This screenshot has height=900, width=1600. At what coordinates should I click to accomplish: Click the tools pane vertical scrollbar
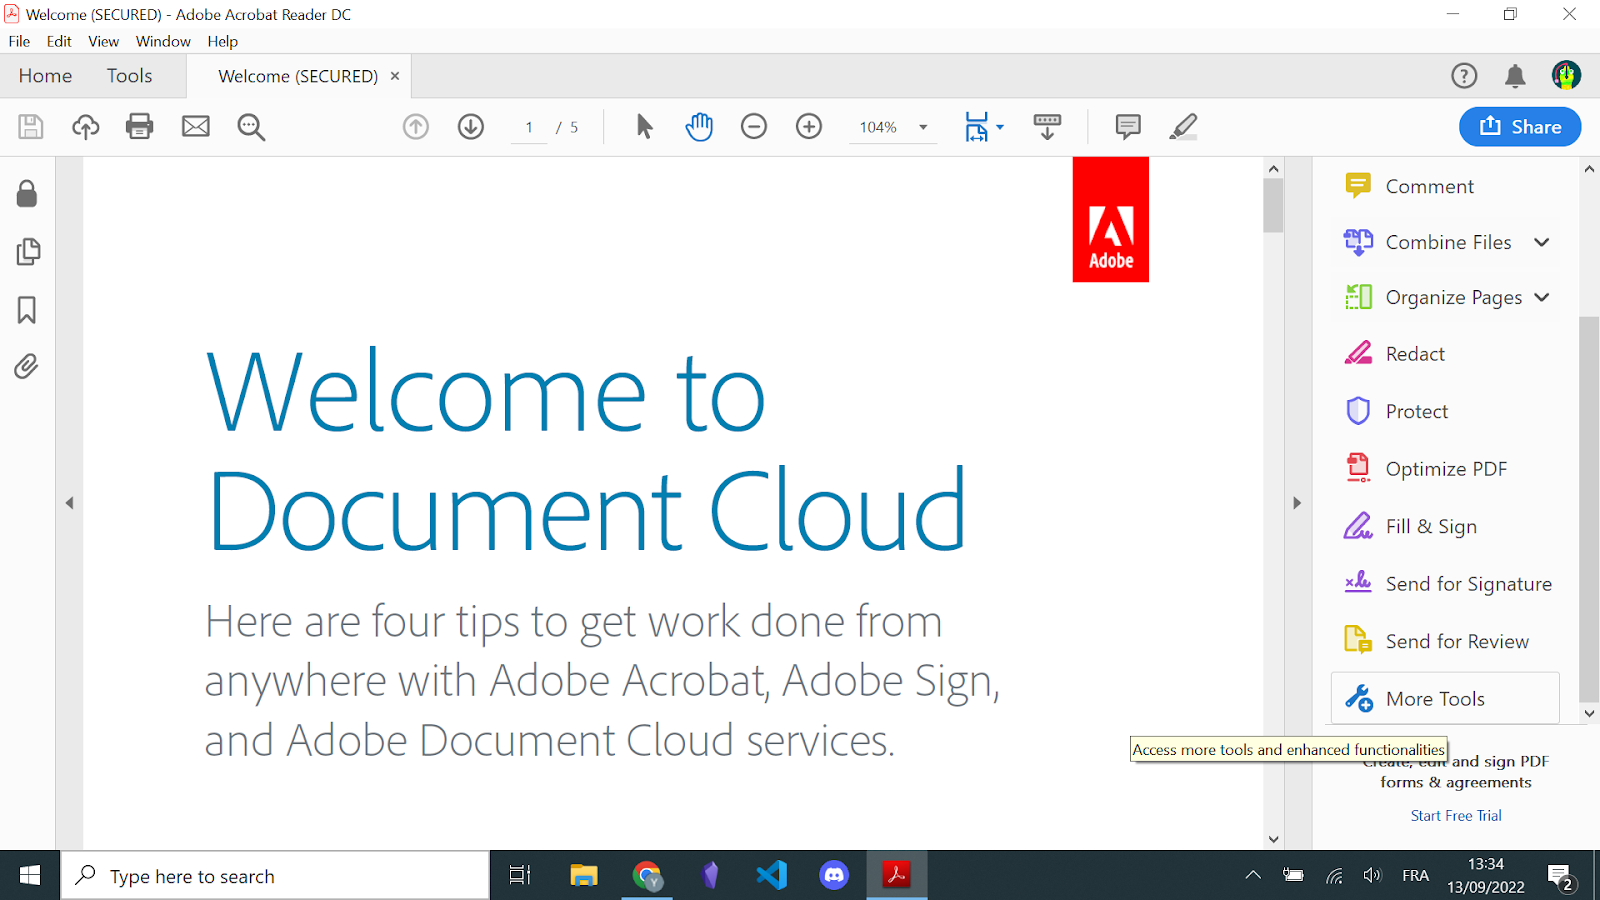1589,510
